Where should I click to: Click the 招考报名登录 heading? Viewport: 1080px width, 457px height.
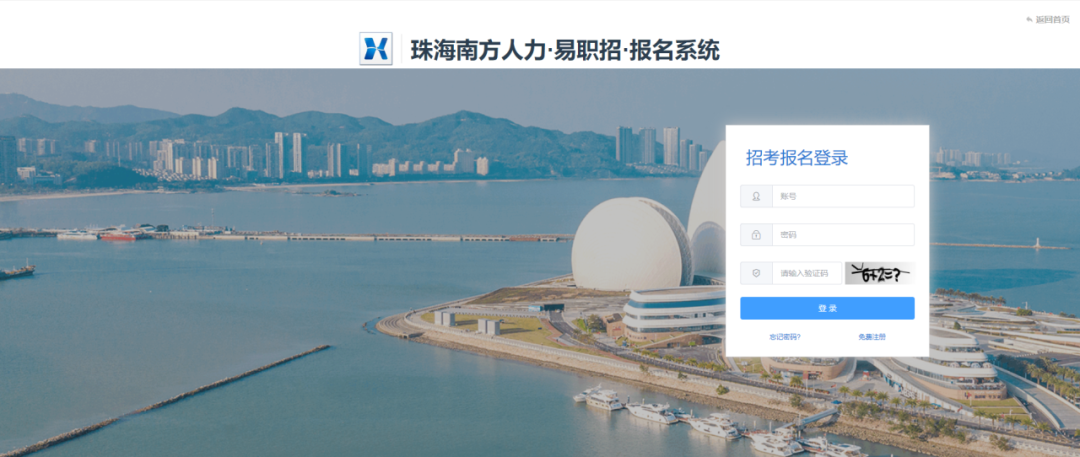[796, 158]
